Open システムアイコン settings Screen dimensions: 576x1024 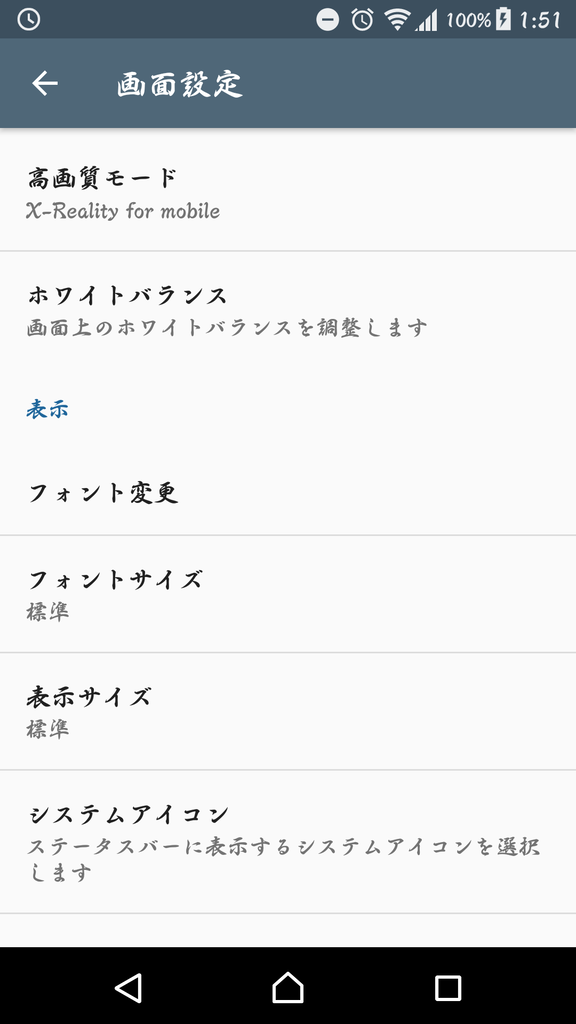tap(288, 842)
